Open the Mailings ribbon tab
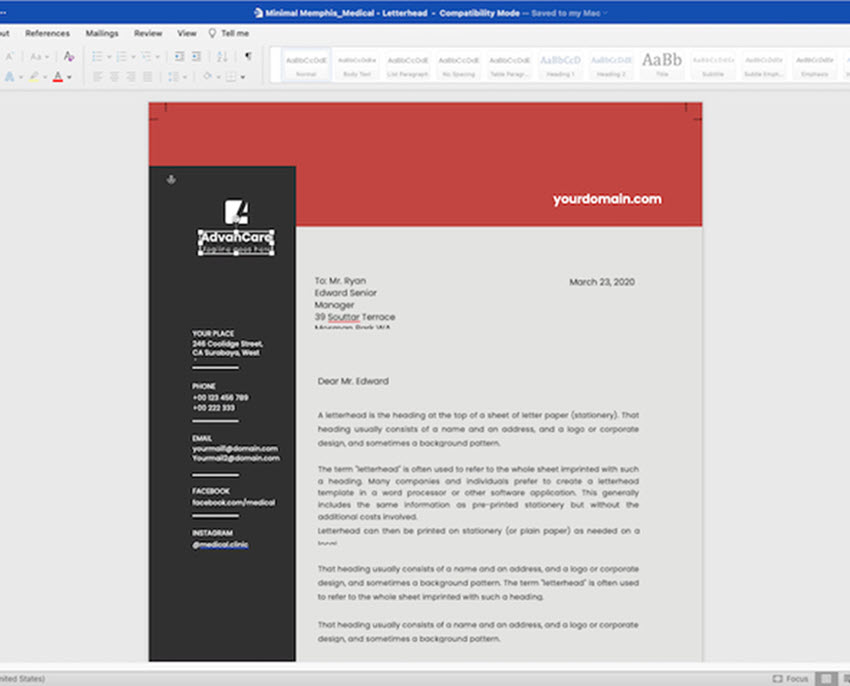 click(x=101, y=33)
